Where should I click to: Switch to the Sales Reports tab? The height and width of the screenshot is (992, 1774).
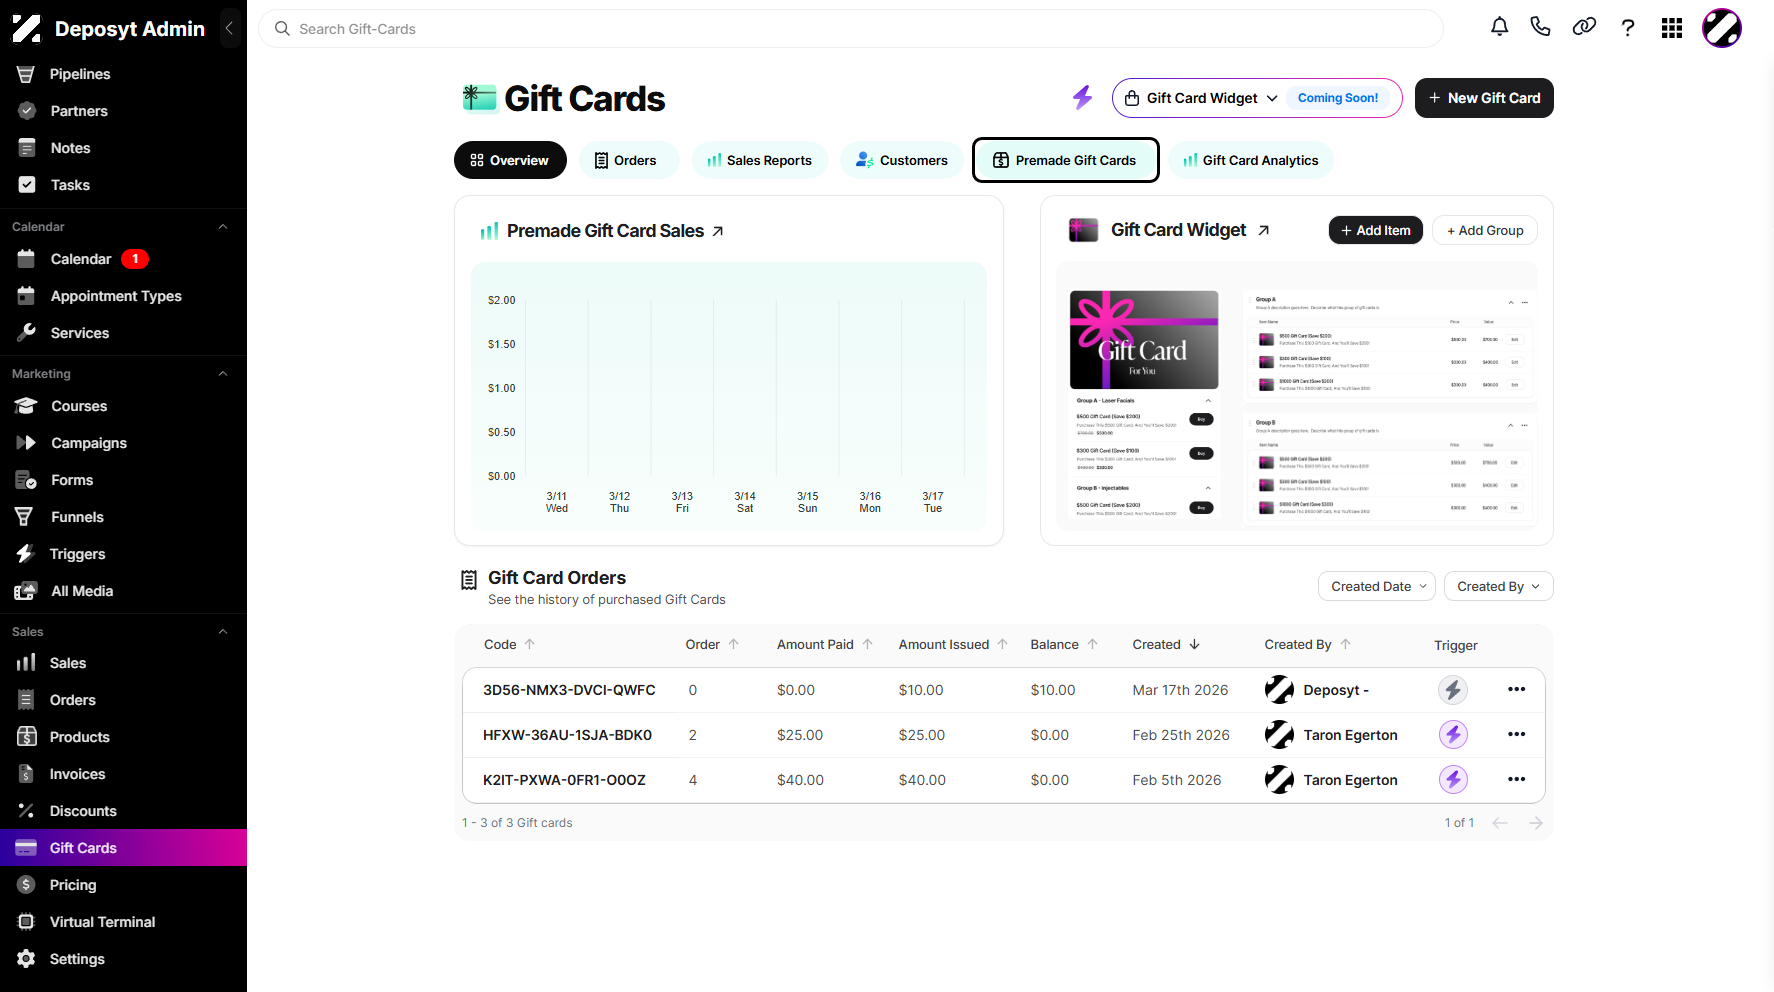[759, 160]
